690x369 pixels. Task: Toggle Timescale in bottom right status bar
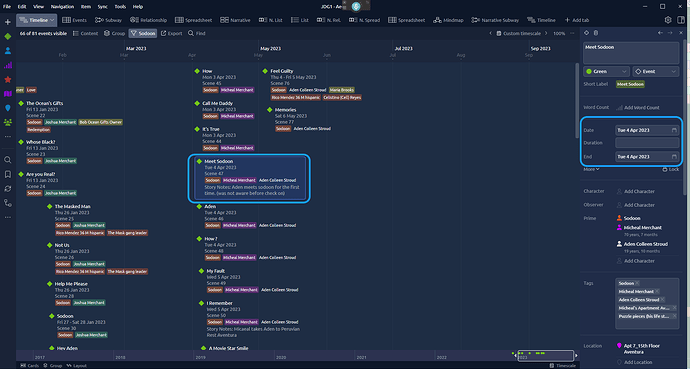562,365
